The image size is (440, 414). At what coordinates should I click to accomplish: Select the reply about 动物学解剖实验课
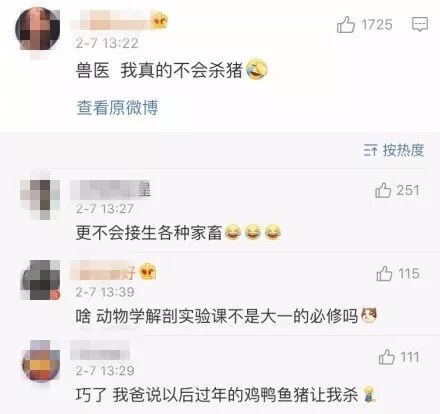coord(226,316)
